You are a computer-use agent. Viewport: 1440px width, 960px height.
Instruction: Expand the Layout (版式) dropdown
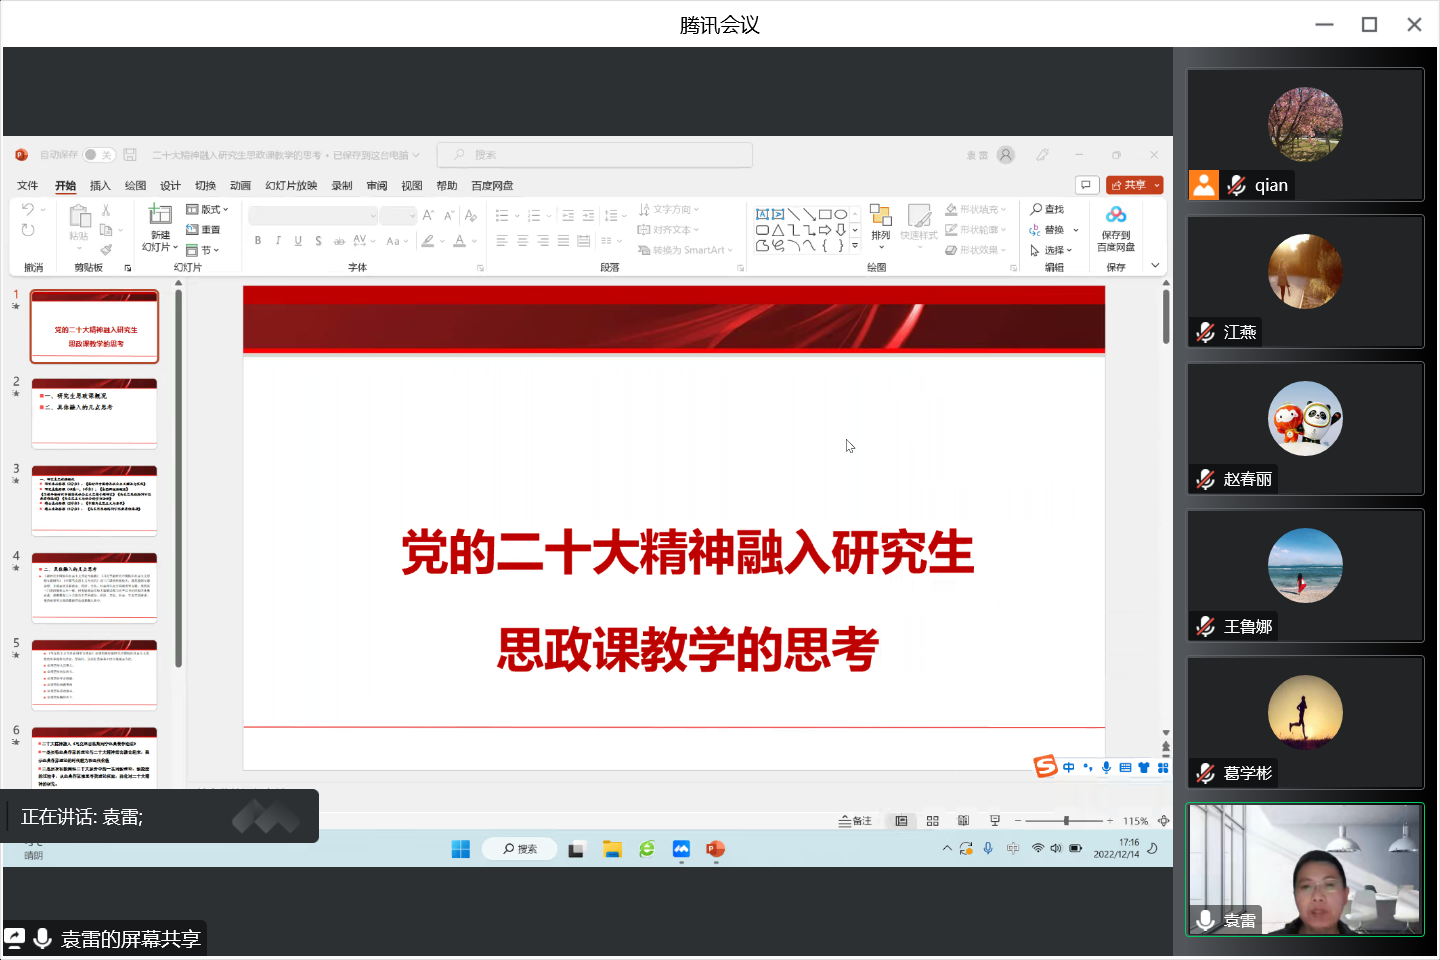pos(209,209)
